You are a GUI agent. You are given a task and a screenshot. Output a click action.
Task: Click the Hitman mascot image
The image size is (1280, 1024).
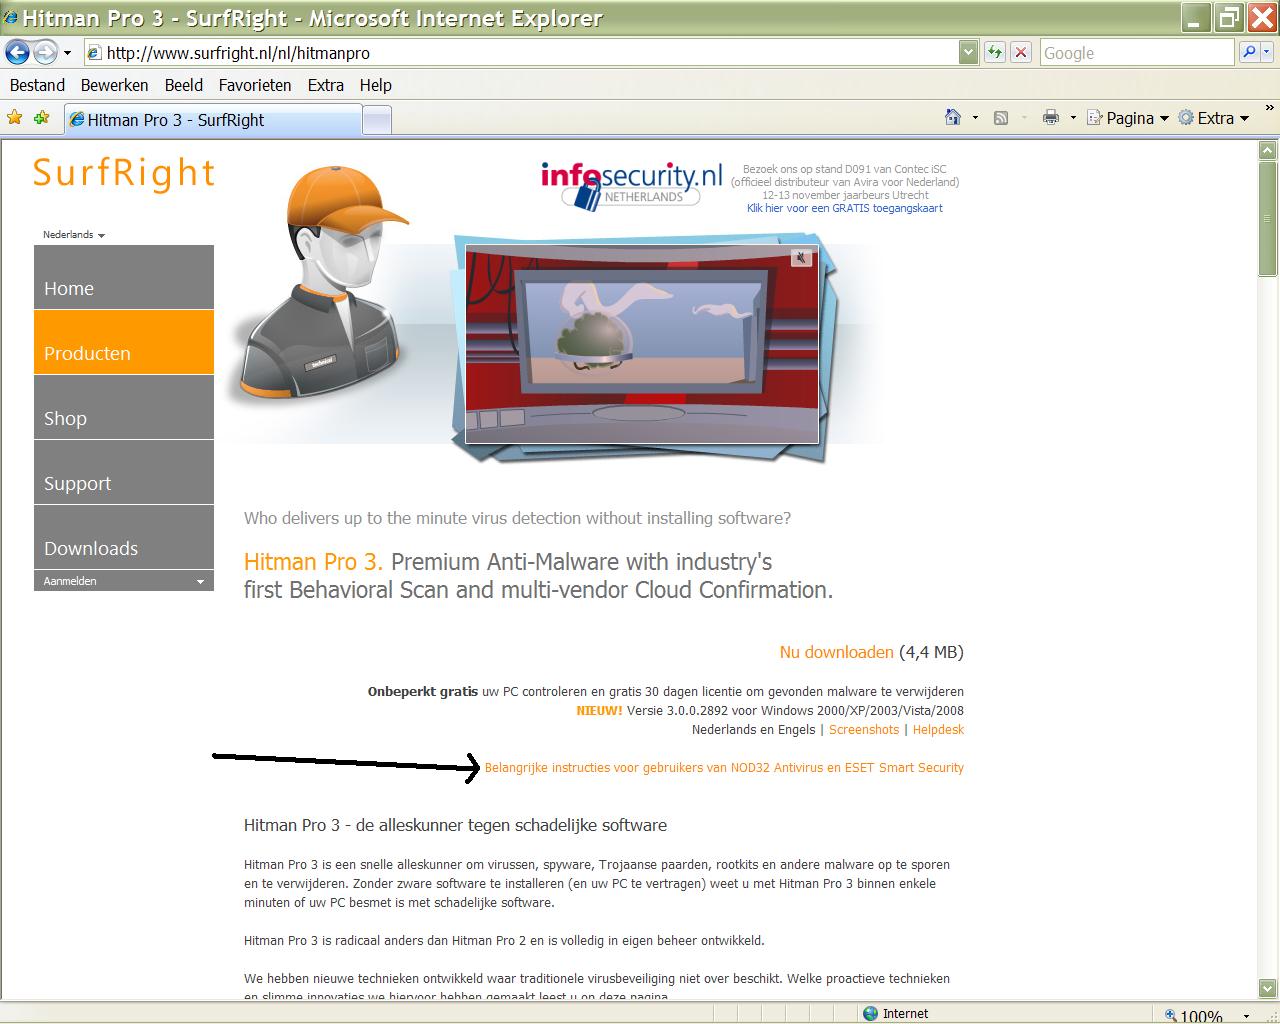(320, 285)
